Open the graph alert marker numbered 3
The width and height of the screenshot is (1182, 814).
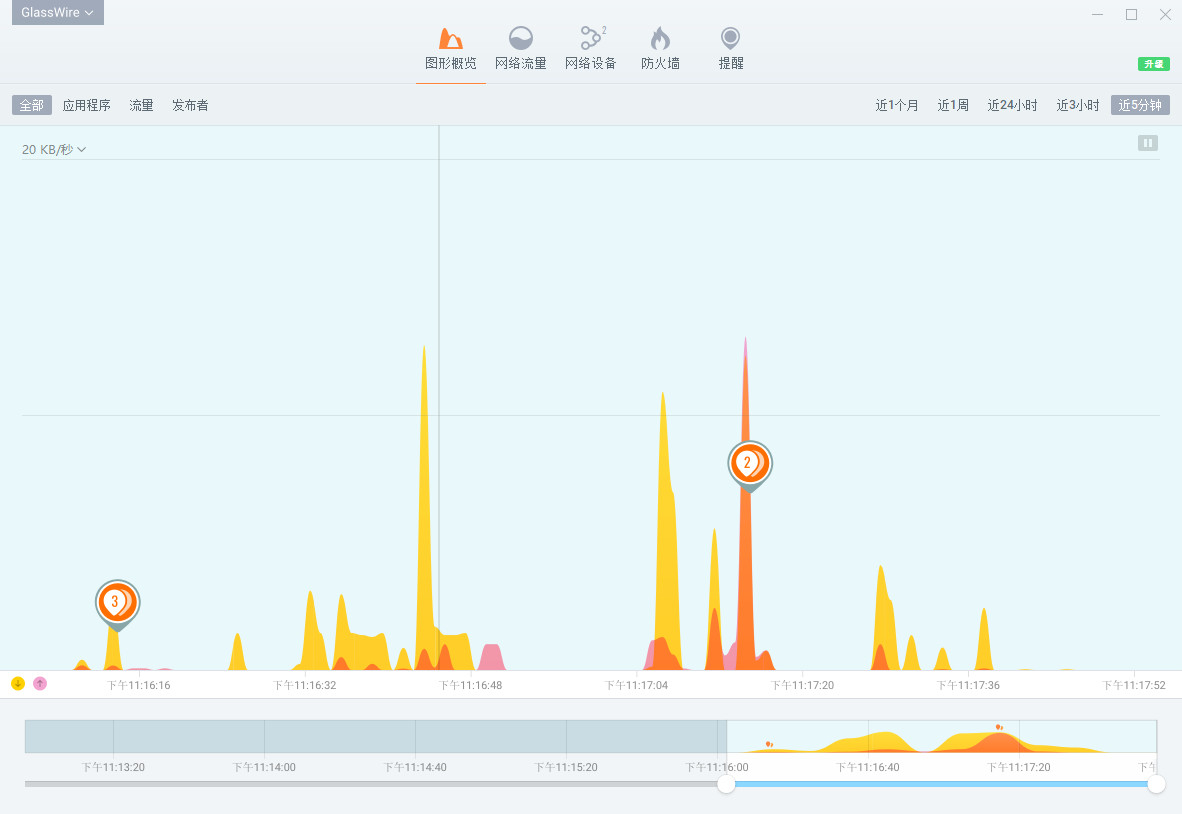point(118,604)
